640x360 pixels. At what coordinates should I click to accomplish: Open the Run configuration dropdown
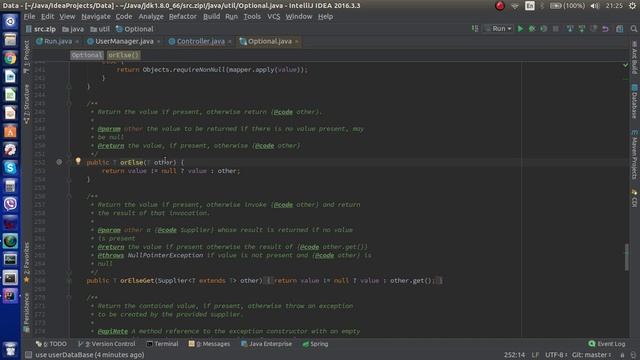499,29
